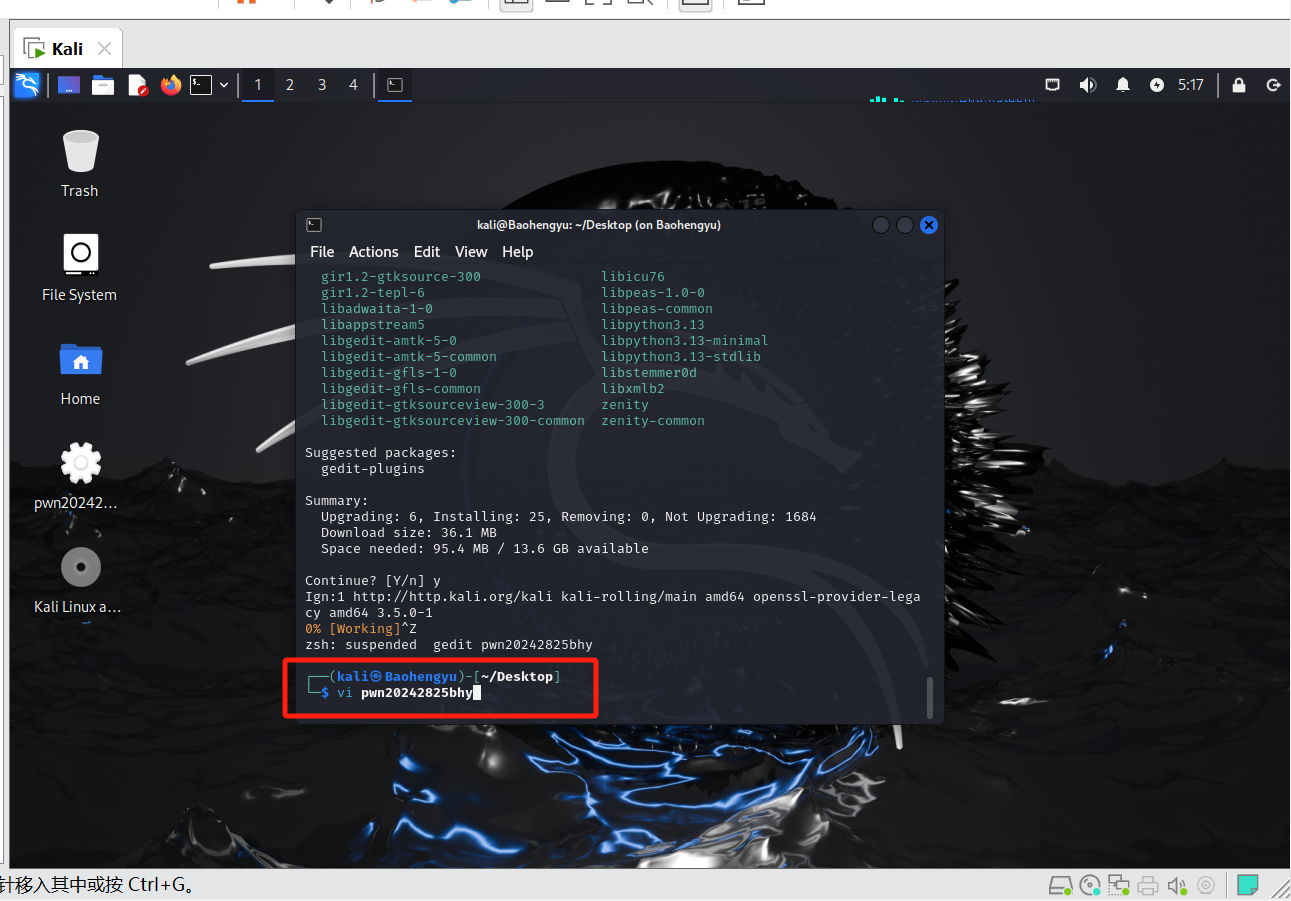Open the network connection tray icon

1053,85
